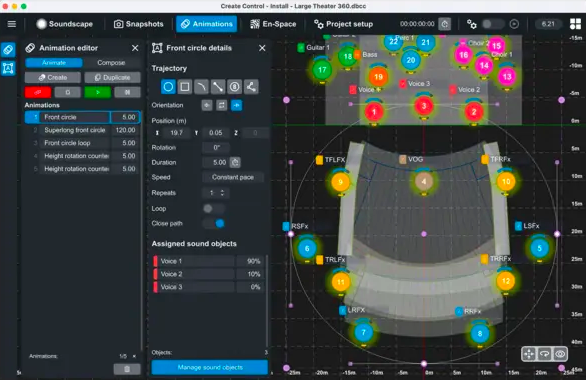The height and width of the screenshot is (380, 586).
Task: Click the Duplicate button
Action: click(112, 77)
